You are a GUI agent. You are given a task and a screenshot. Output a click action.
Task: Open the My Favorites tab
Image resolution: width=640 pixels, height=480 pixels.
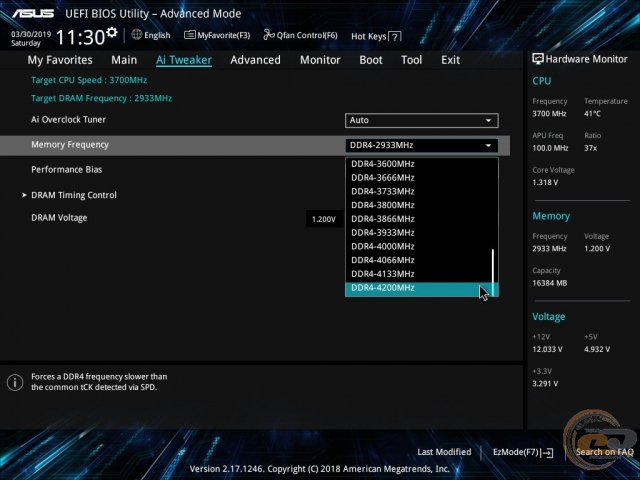tap(60, 60)
